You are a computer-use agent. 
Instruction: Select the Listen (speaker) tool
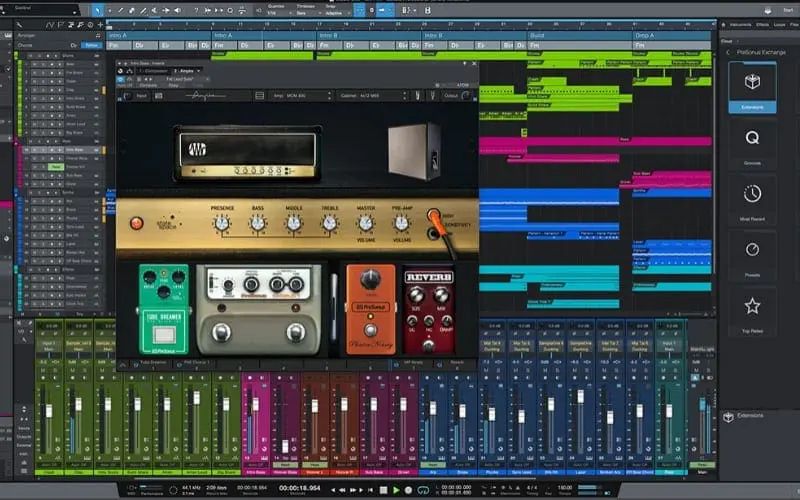[x=177, y=10]
